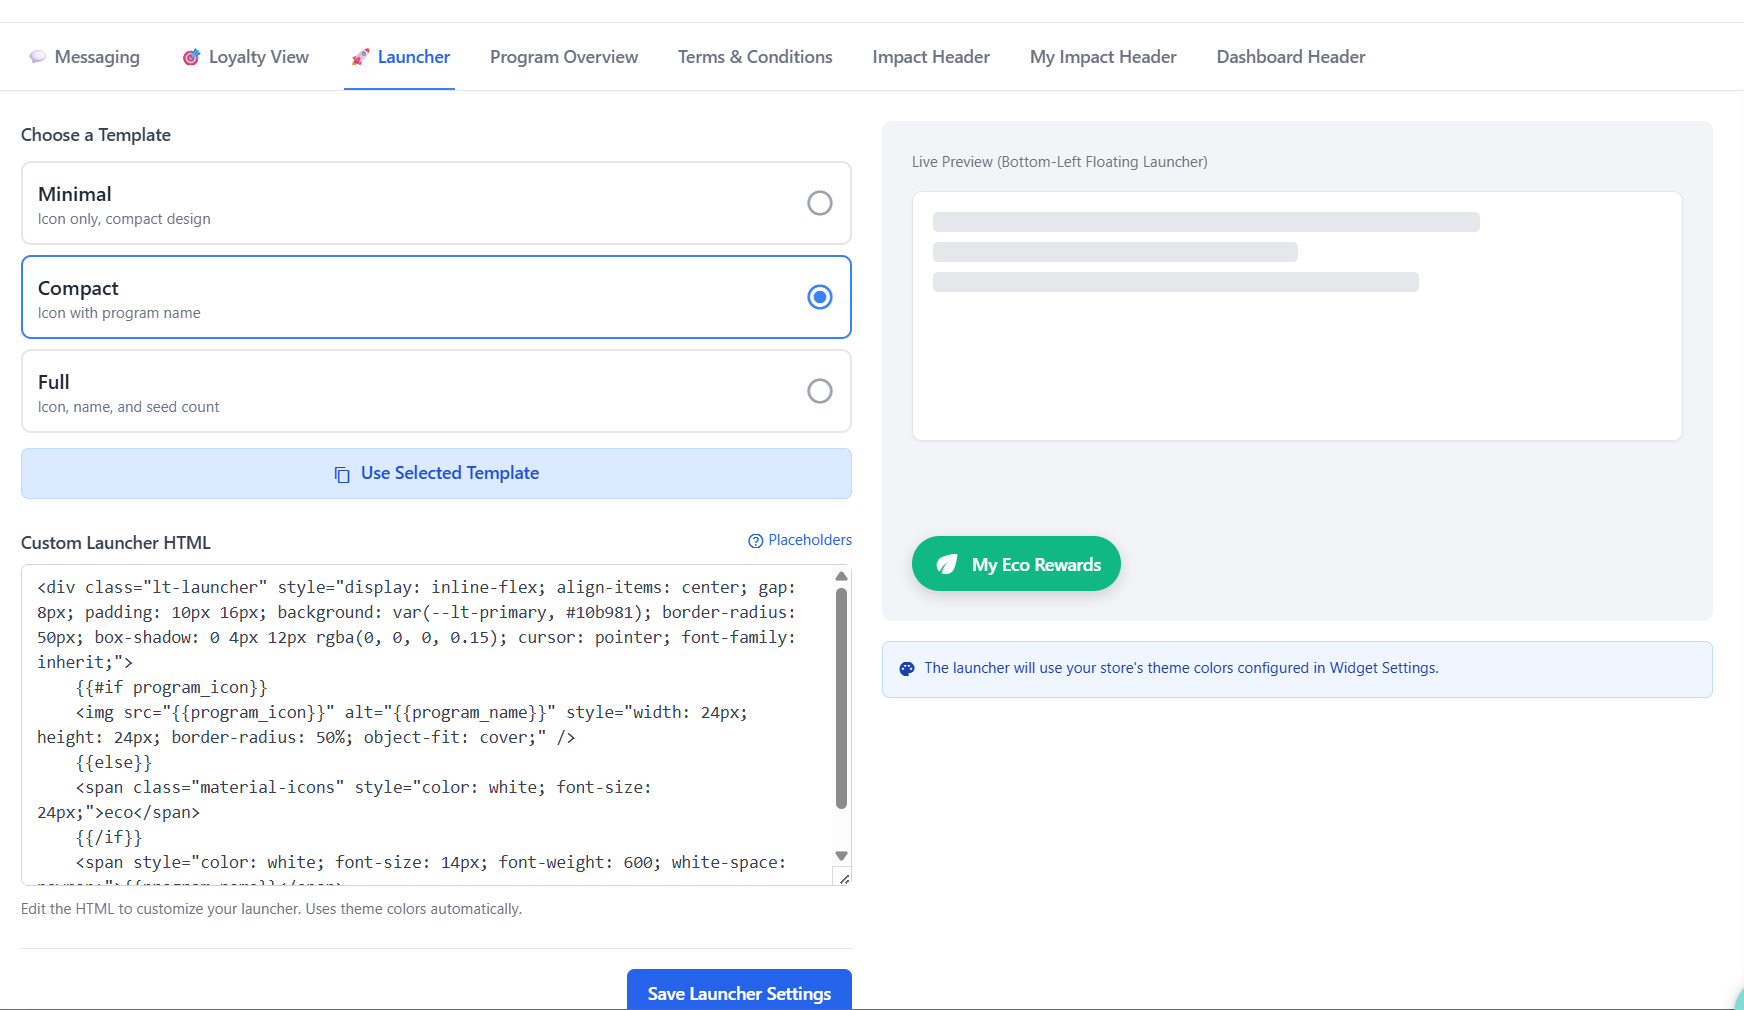The width and height of the screenshot is (1744, 1010).
Task: Open the Program Overview tab
Action: (x=564, y=57)
